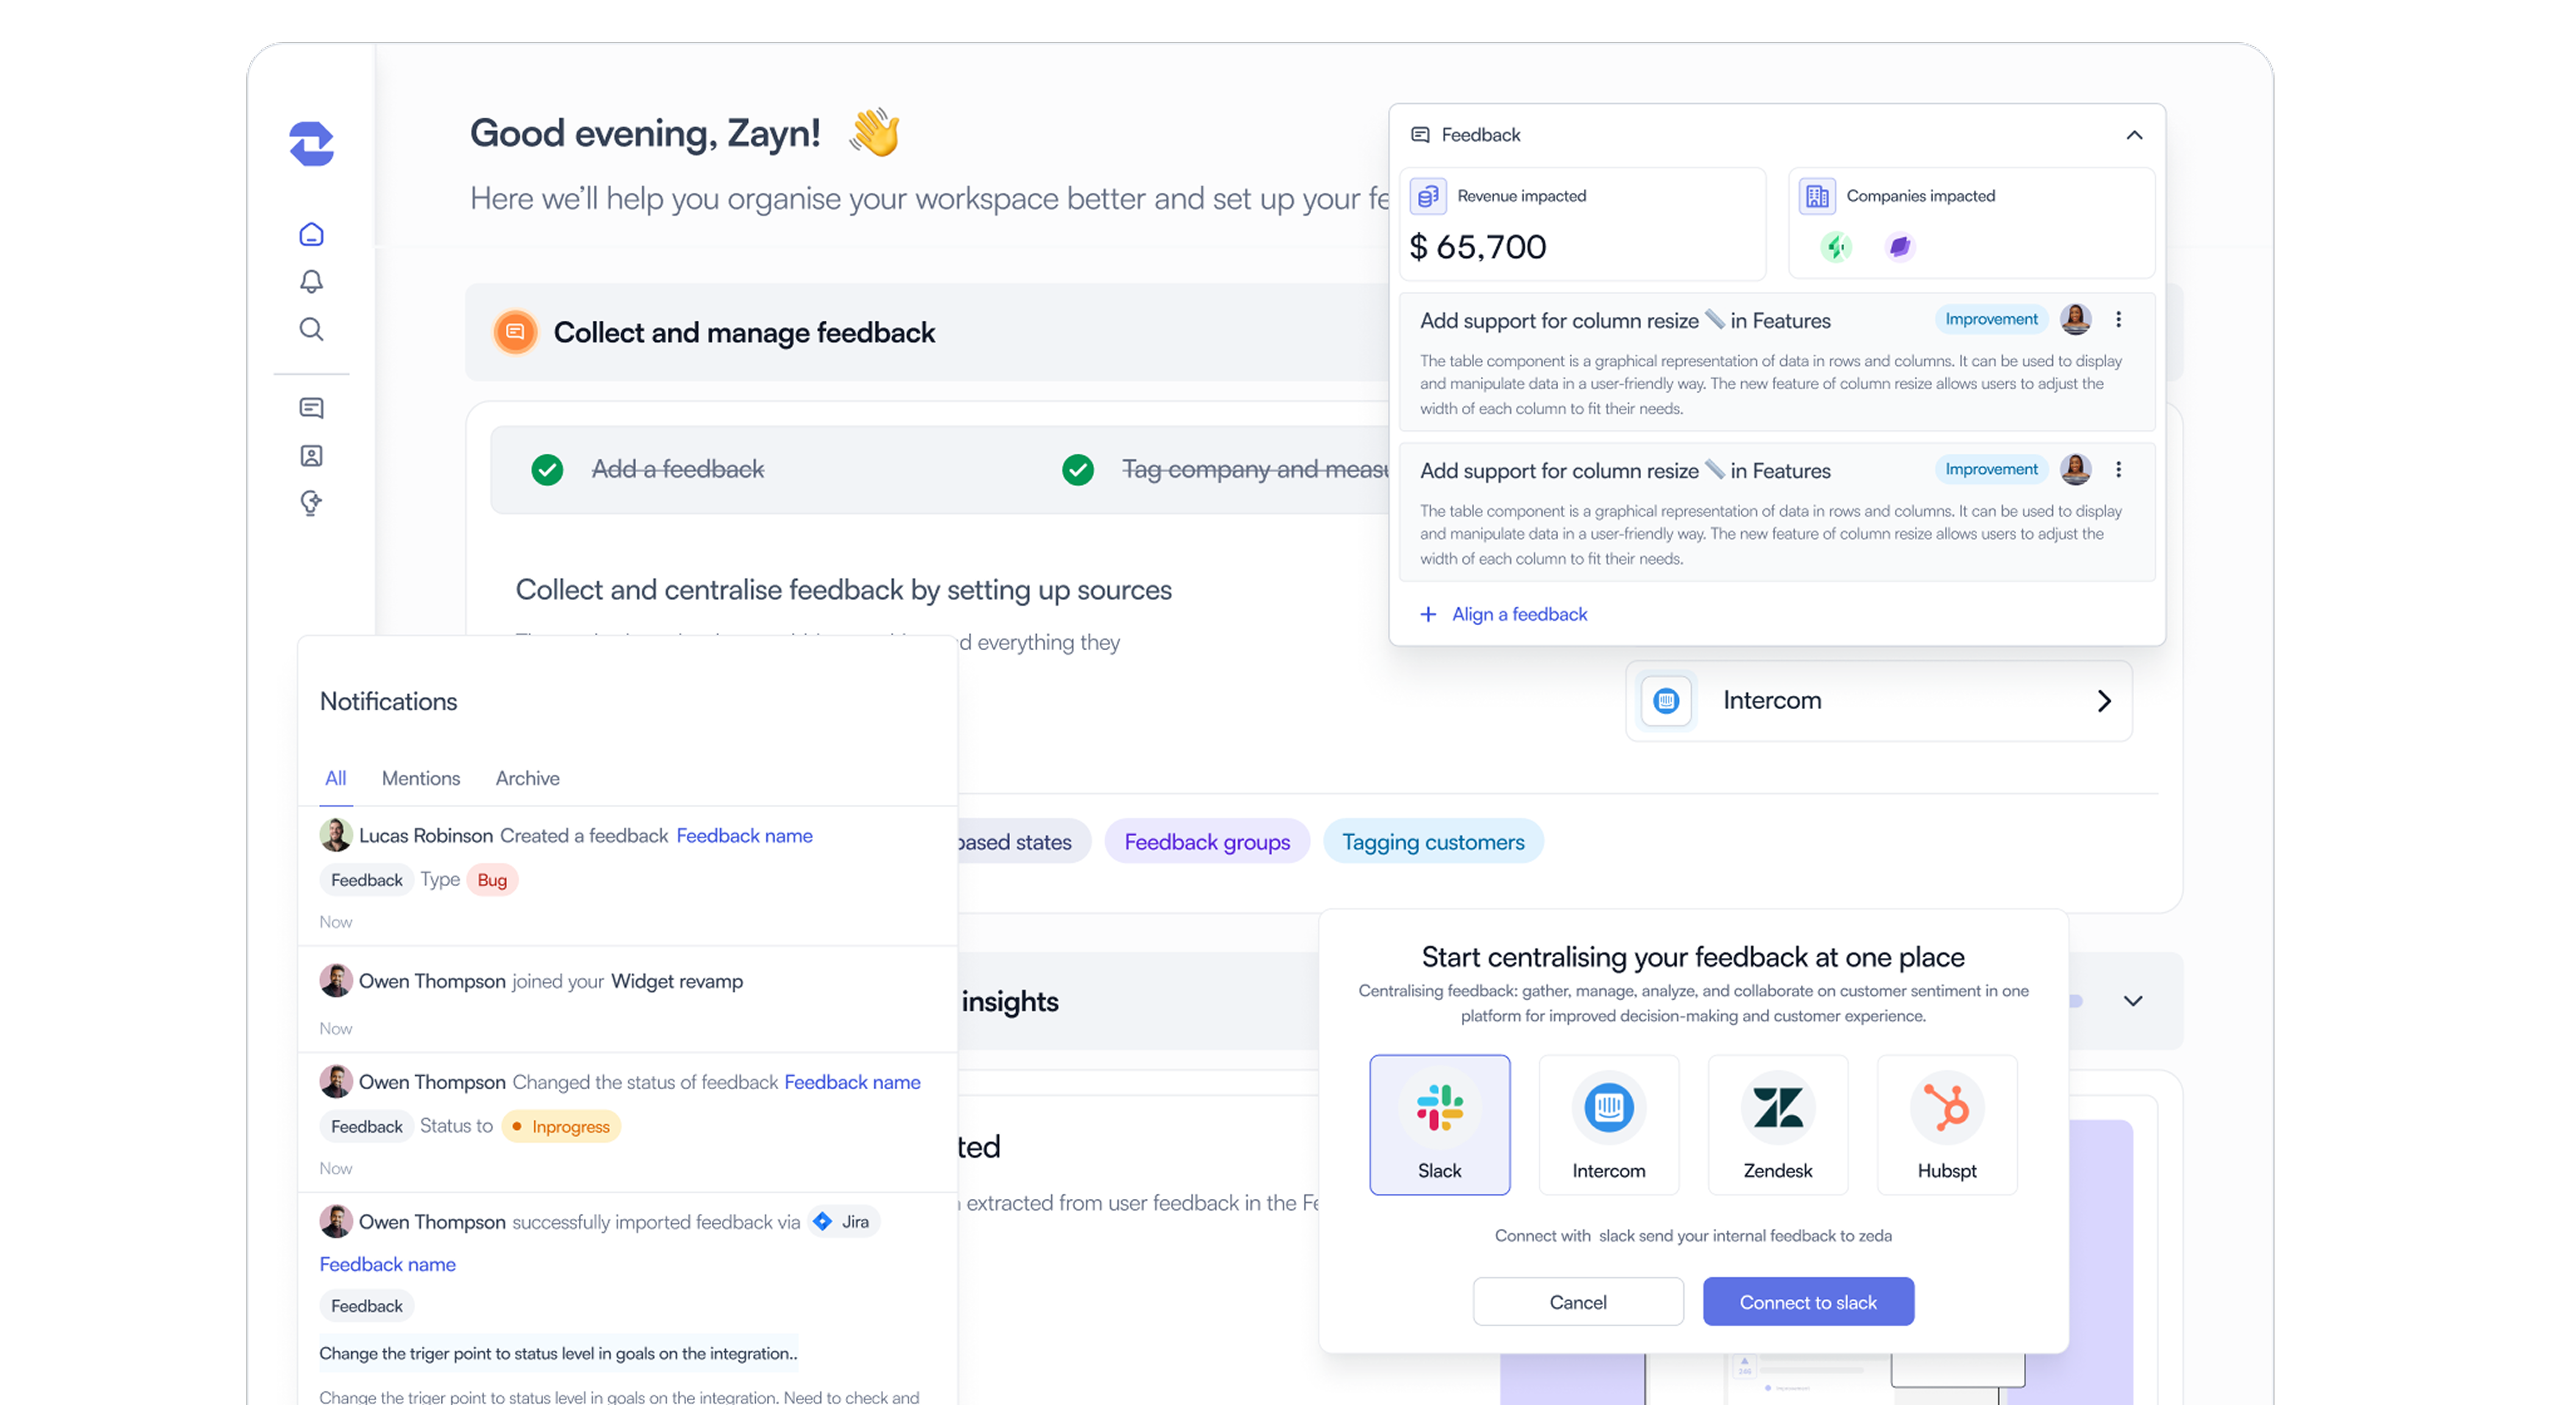Click the Connect to slack button

click(x=1808, y=1302)
